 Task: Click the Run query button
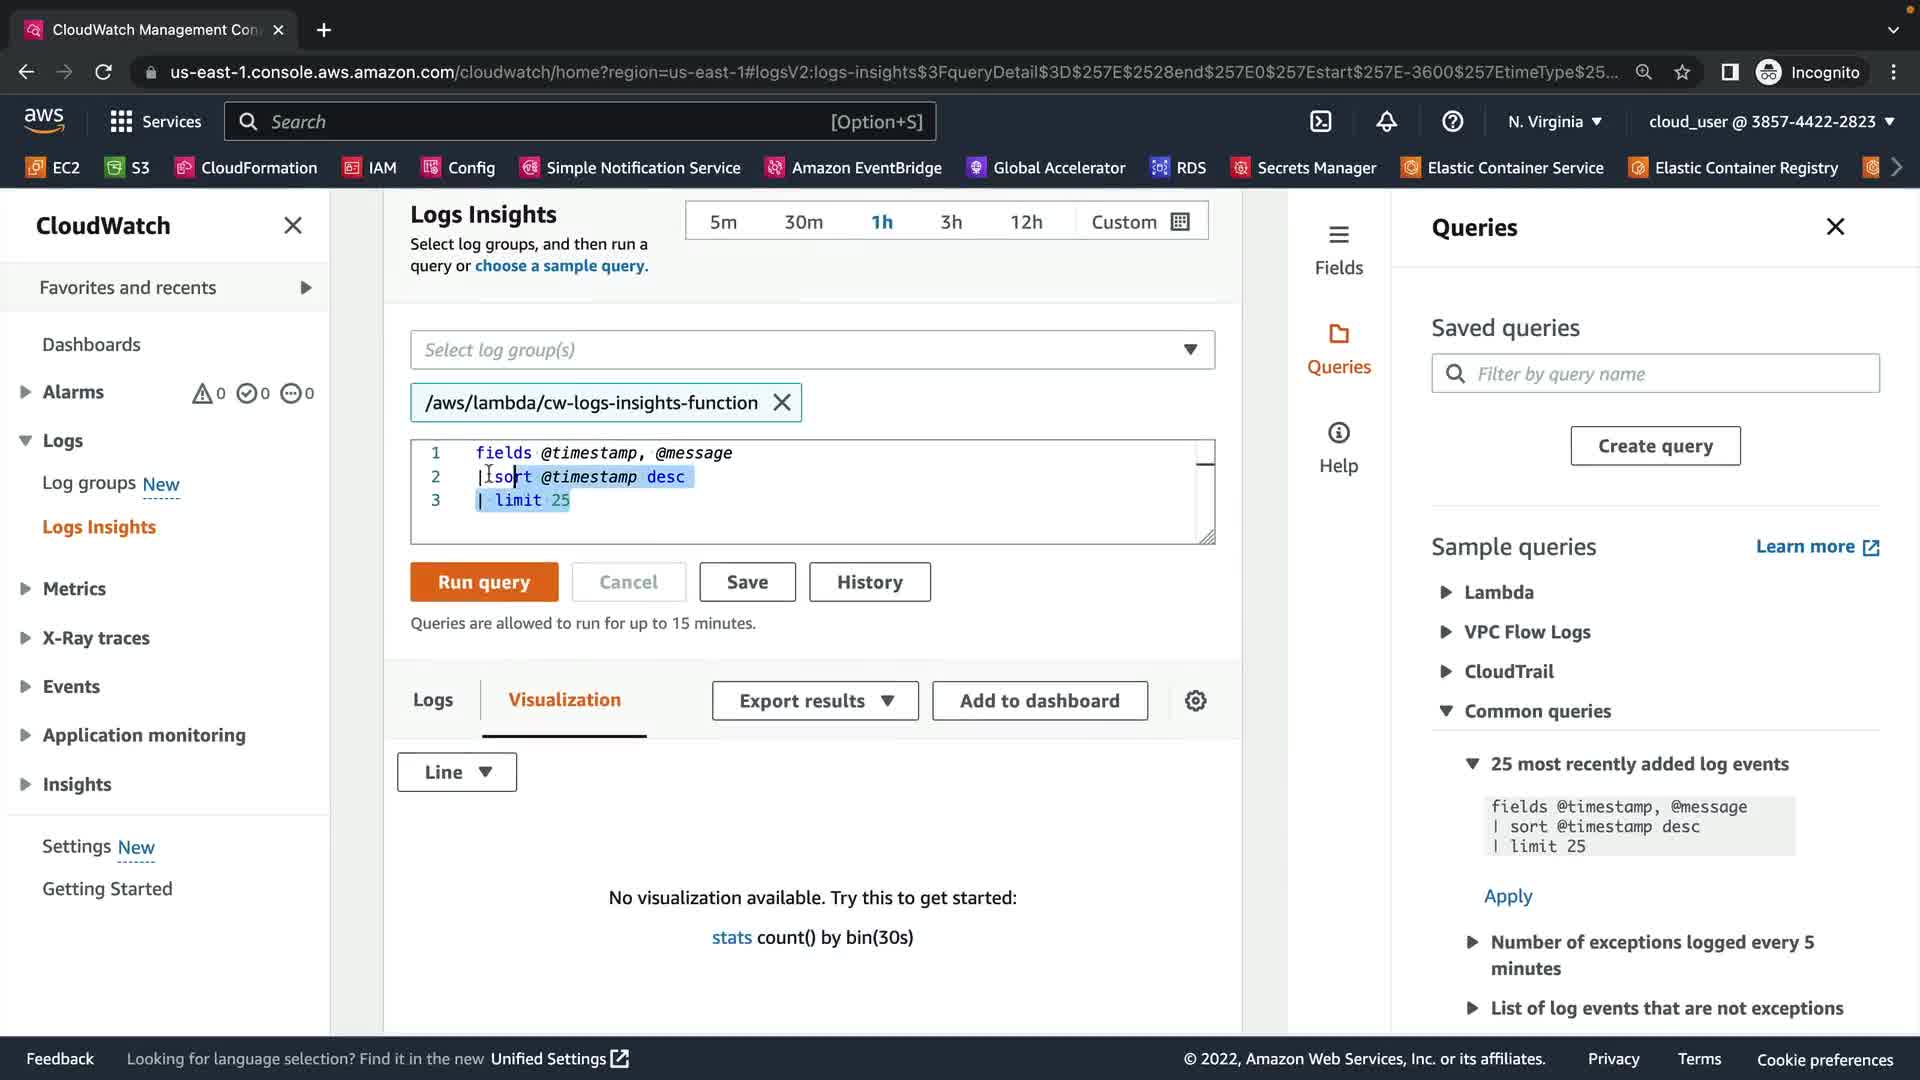[x=484, y=582]
